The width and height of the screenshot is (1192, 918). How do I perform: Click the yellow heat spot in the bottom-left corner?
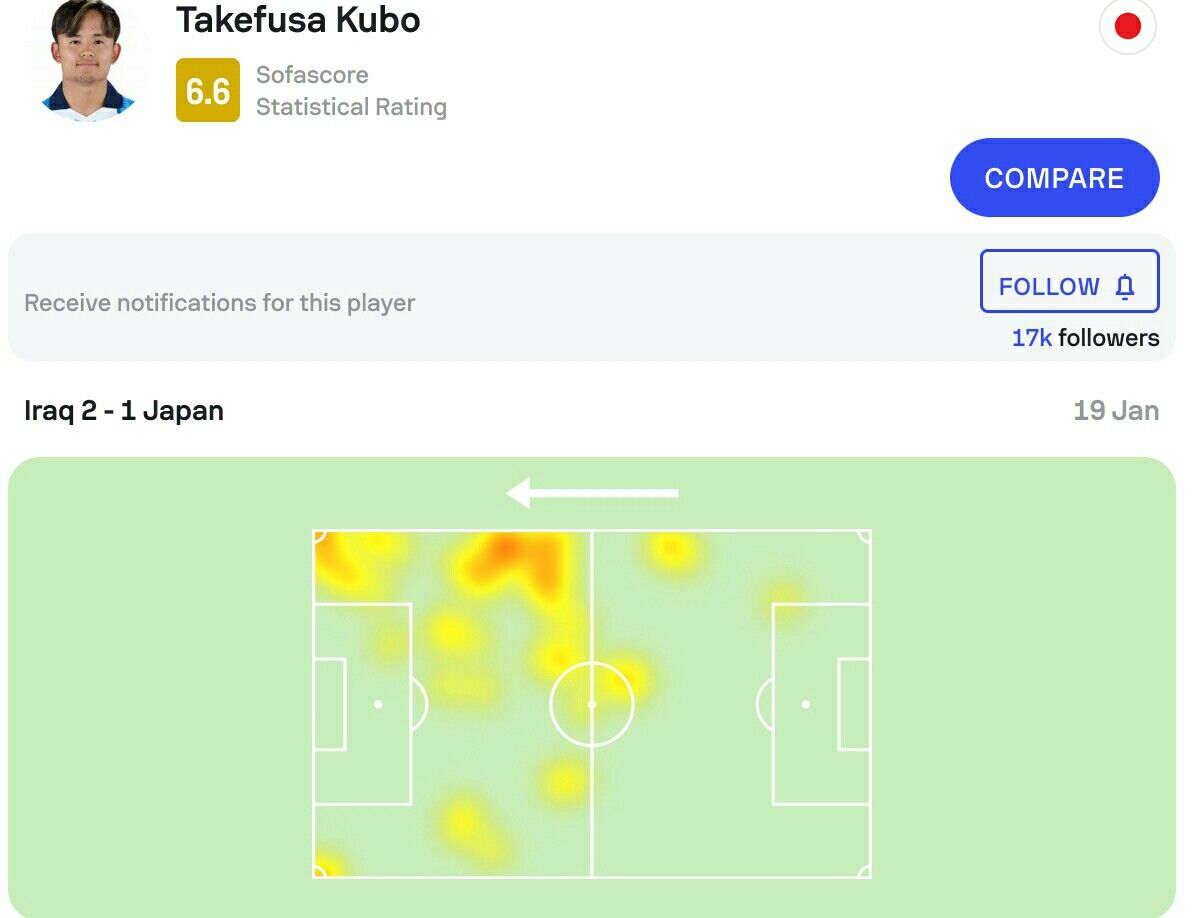[327, 866]
